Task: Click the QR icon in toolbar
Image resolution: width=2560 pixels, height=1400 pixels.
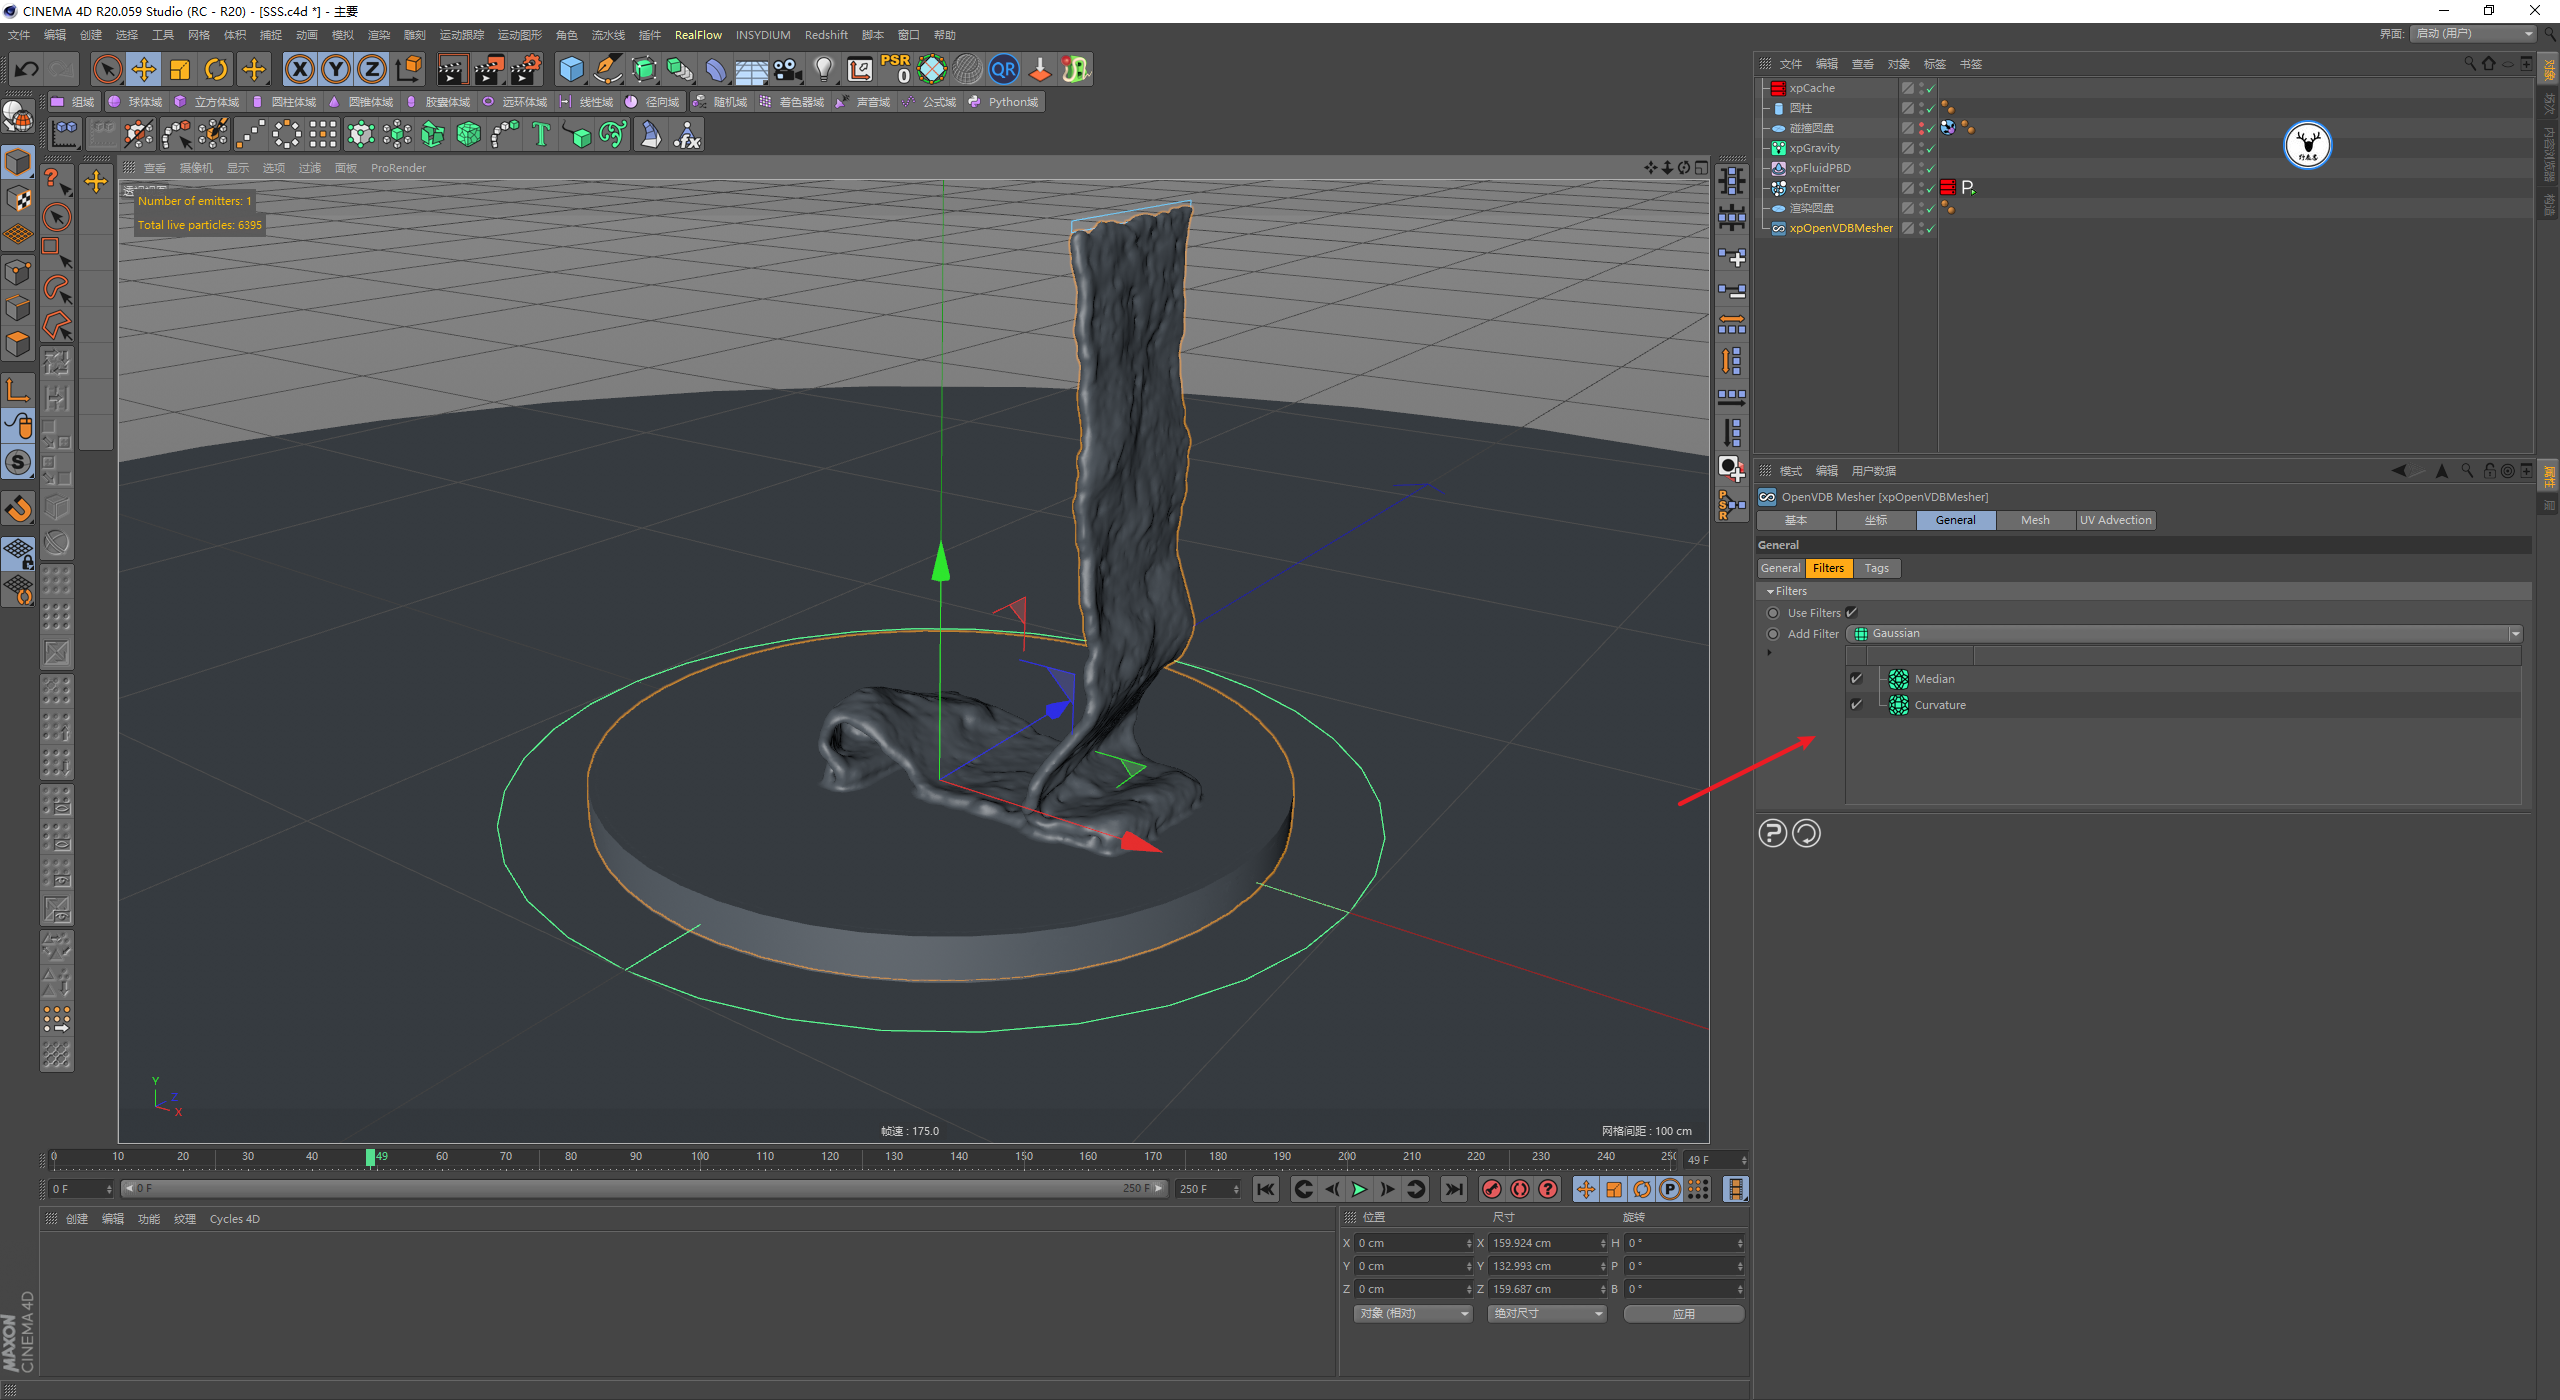Action: coord(1003,69)
